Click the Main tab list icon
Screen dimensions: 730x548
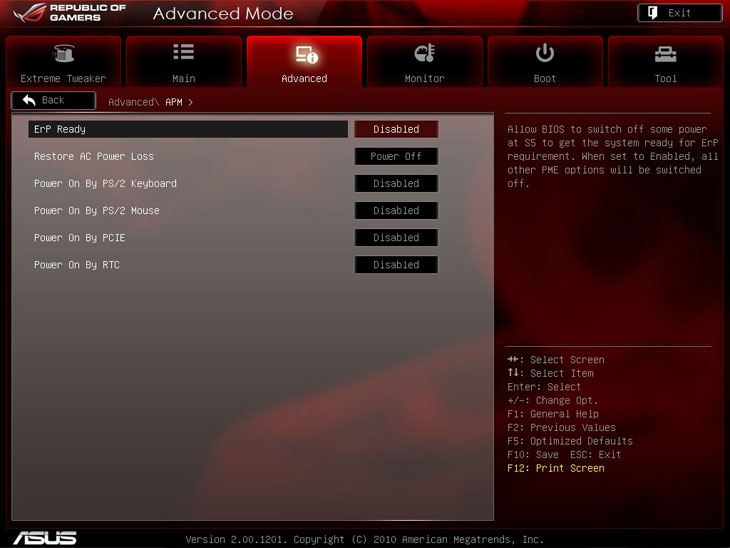coord(183,53)
